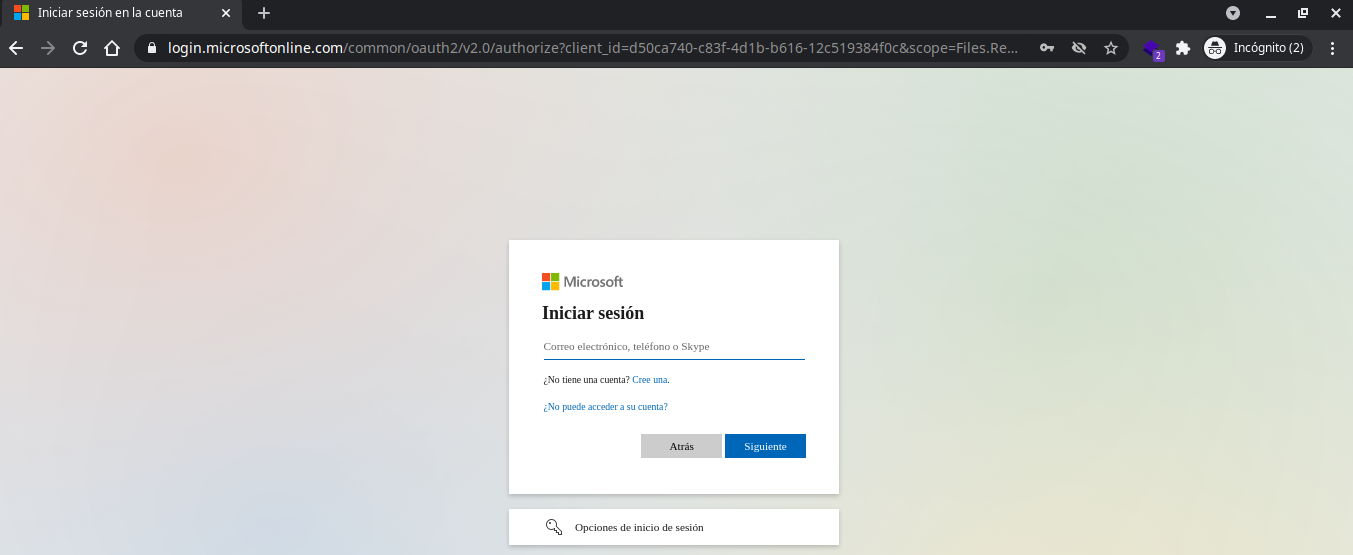Click the browser back arrow icon

pos(16,48)
